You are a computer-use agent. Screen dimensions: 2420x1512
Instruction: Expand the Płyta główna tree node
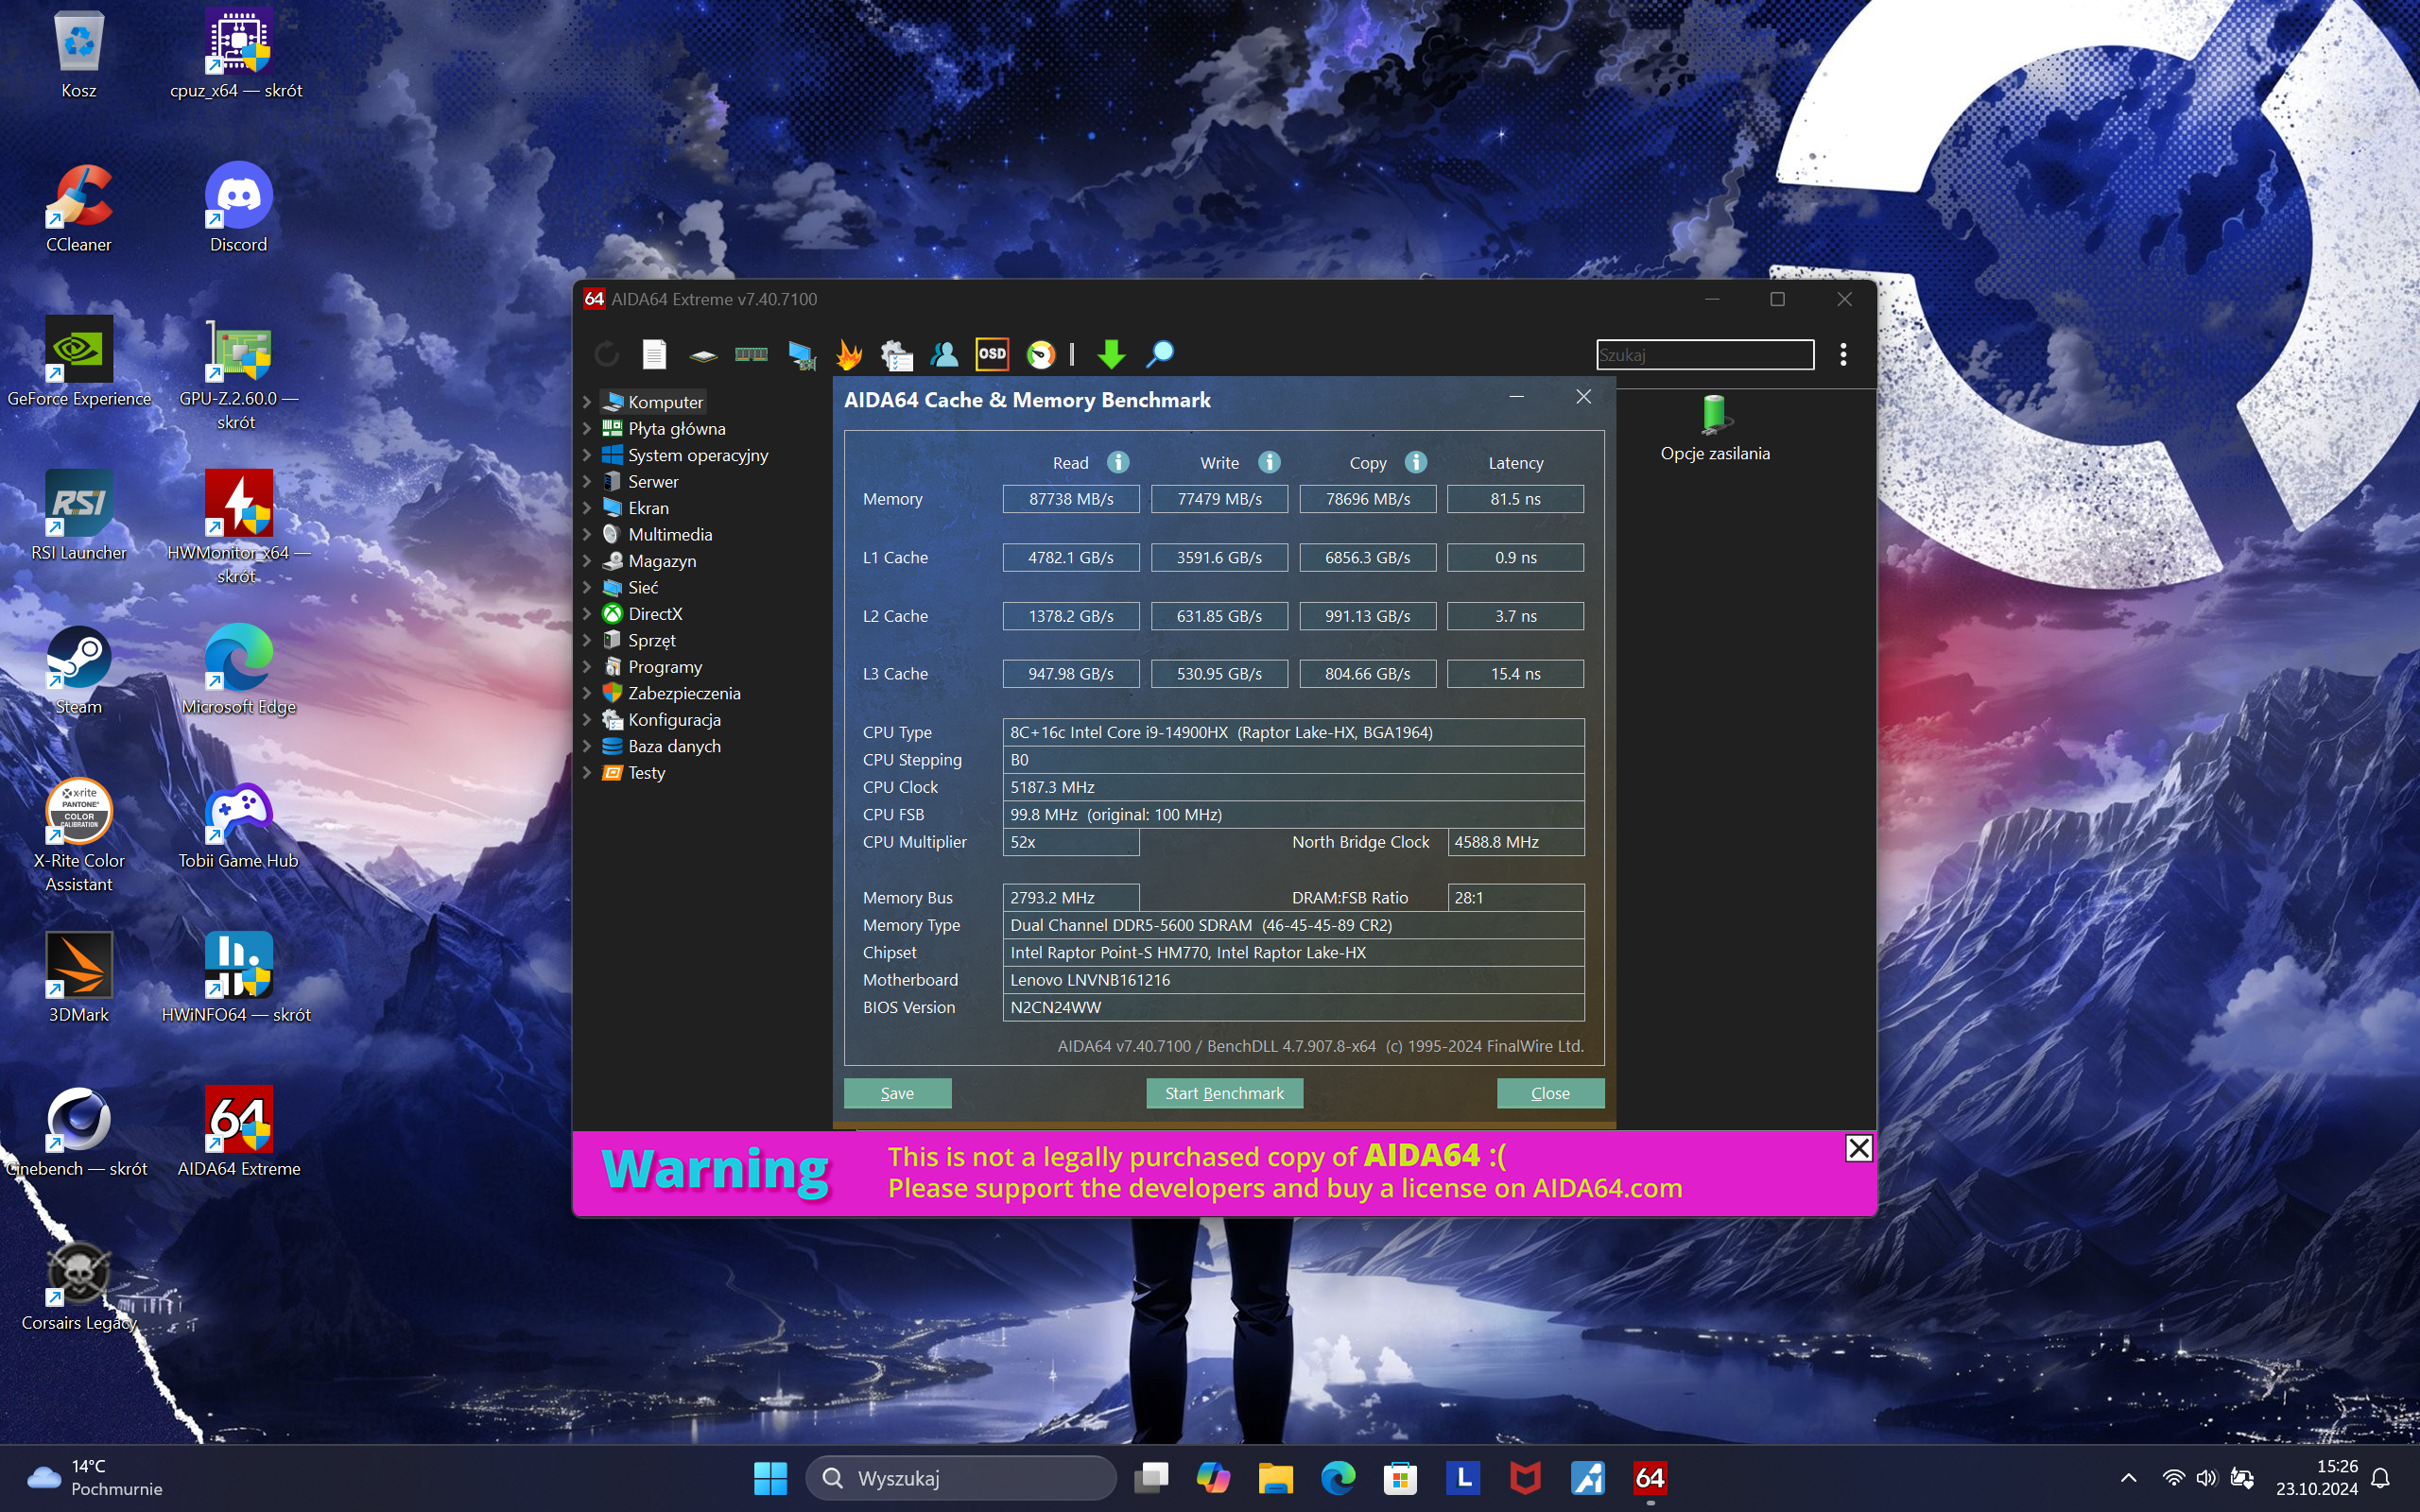coord(587,429)
